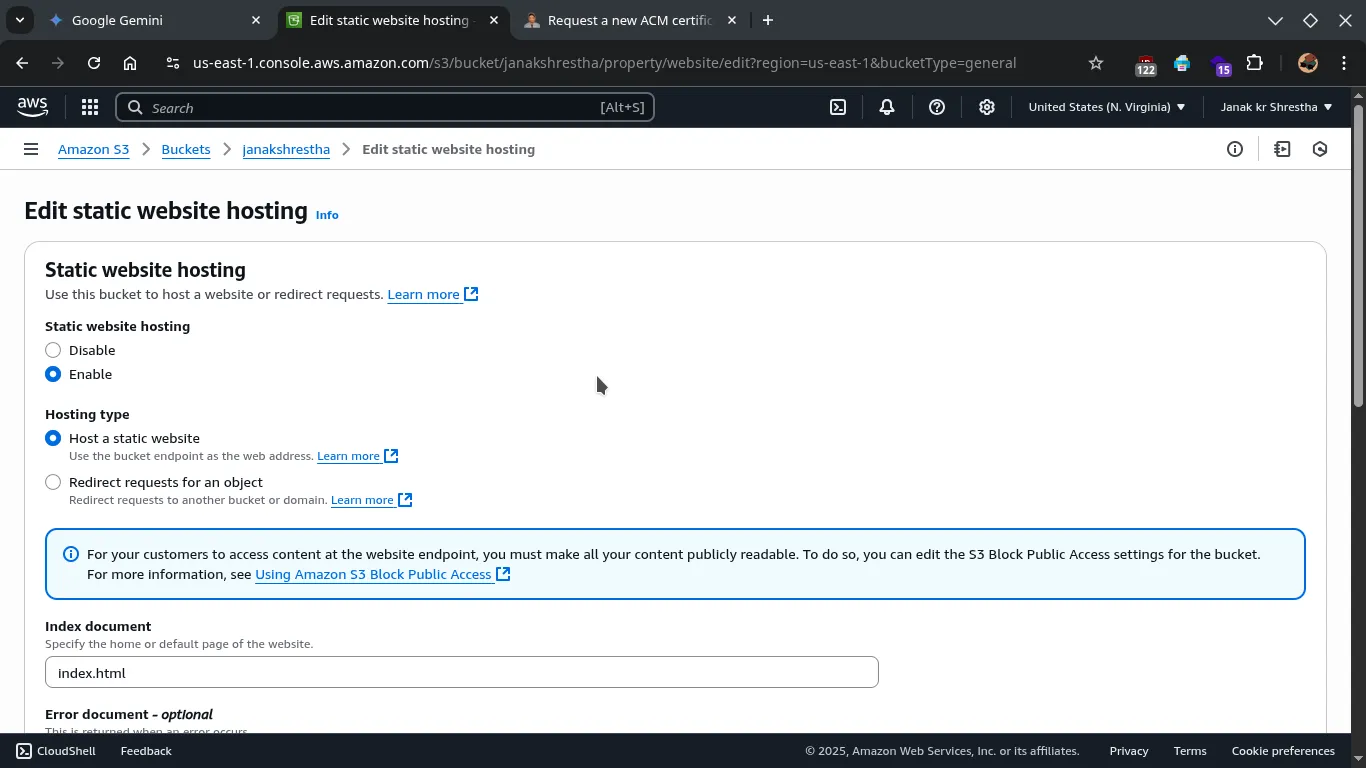Open the AWS services grid menu
The image size is (1366, 768).
pos(90,107)
